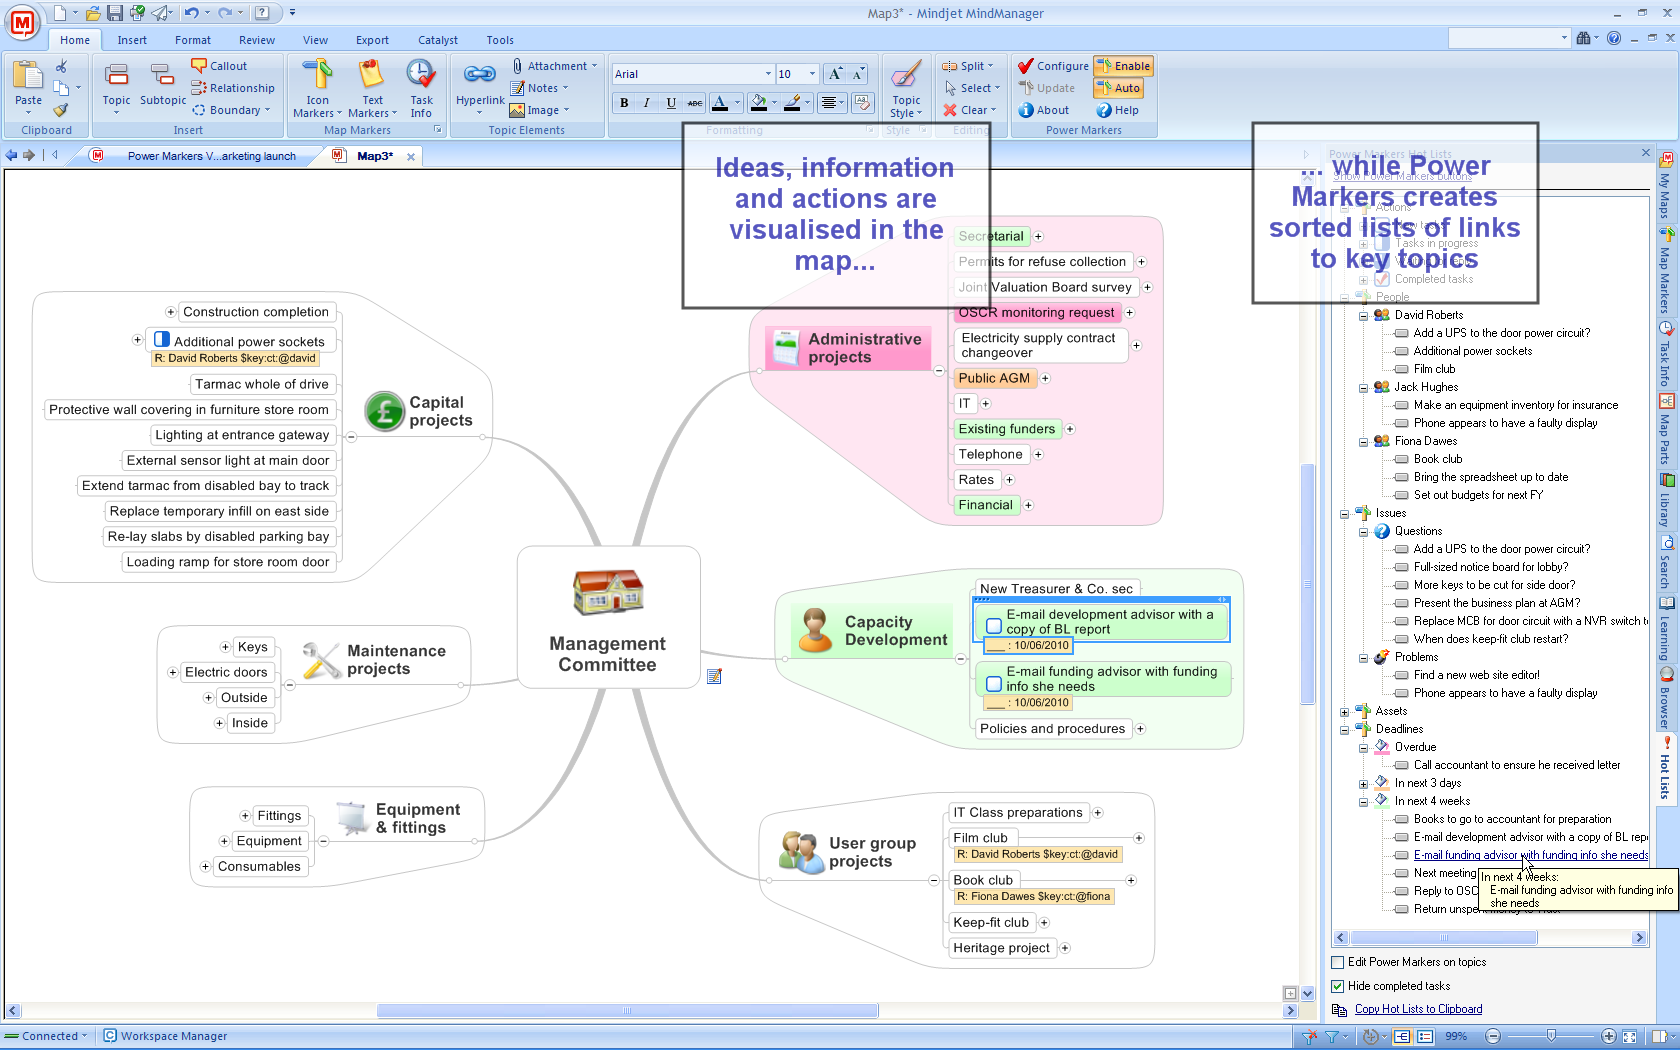The width and height of the screenshot is (1680, 1050).
Task: Open the Format ribbon tab
Action: (193, 40)
